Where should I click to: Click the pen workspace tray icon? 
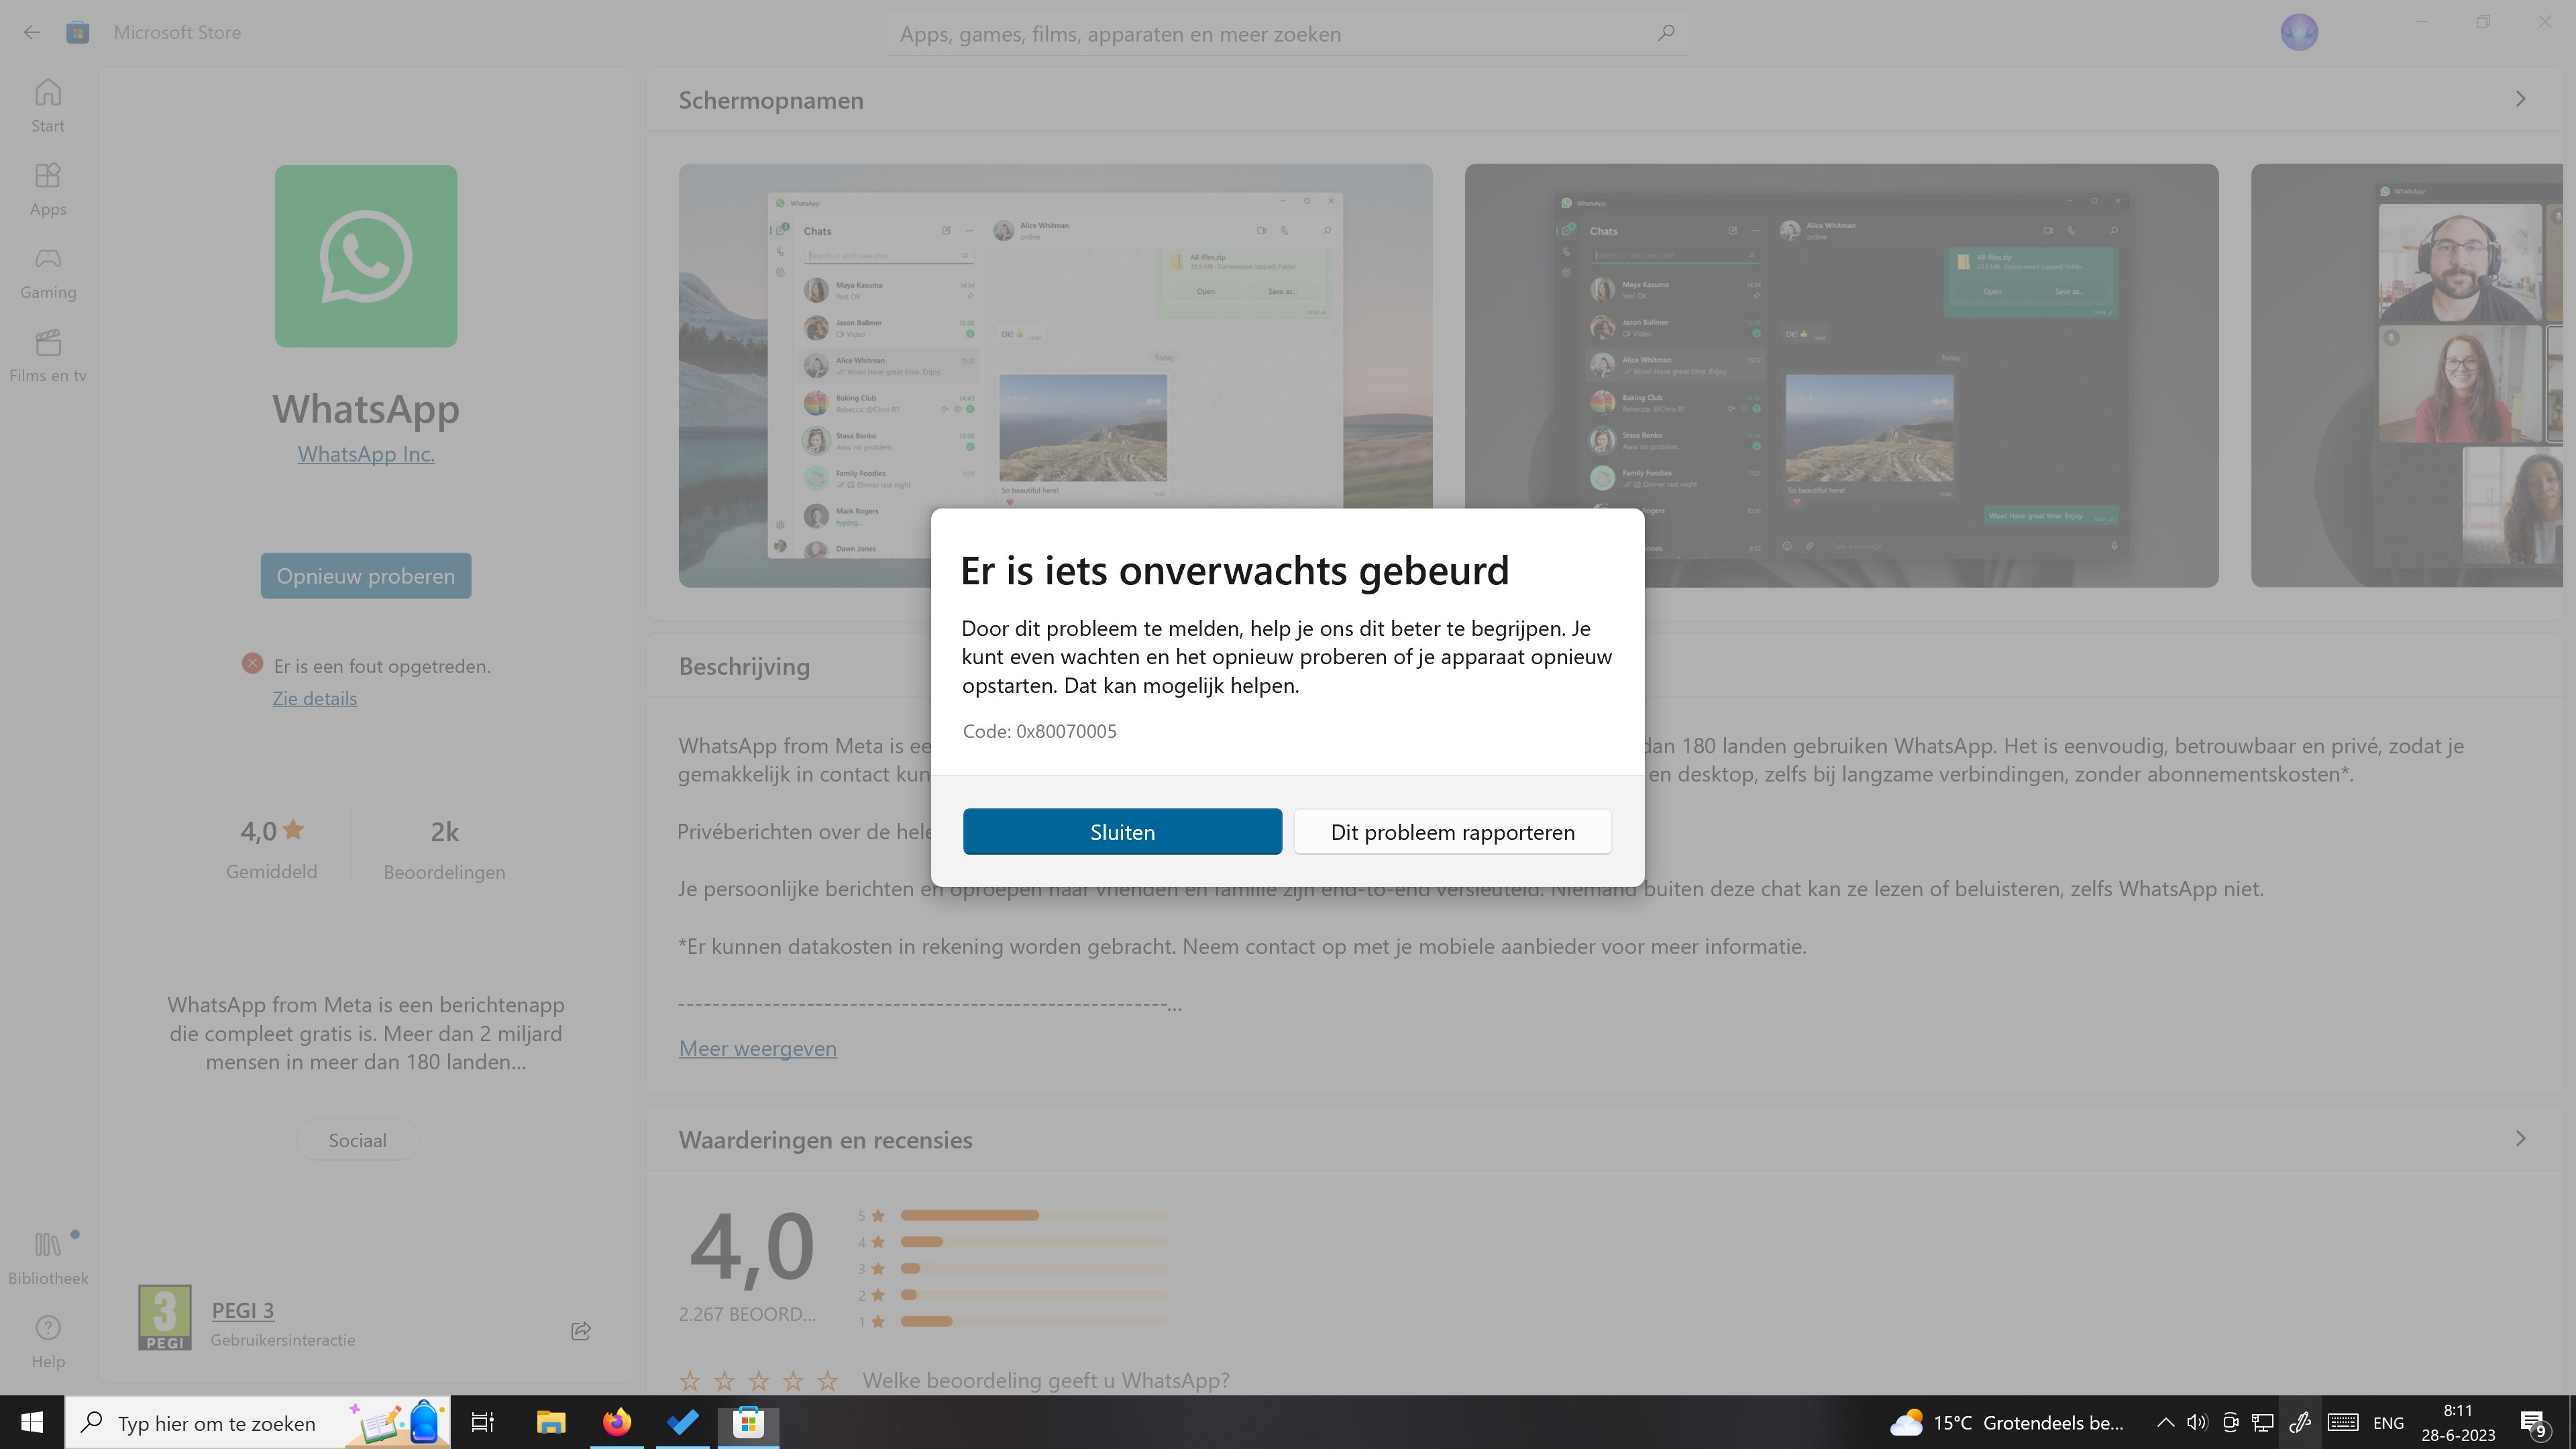(2300, 1422)
